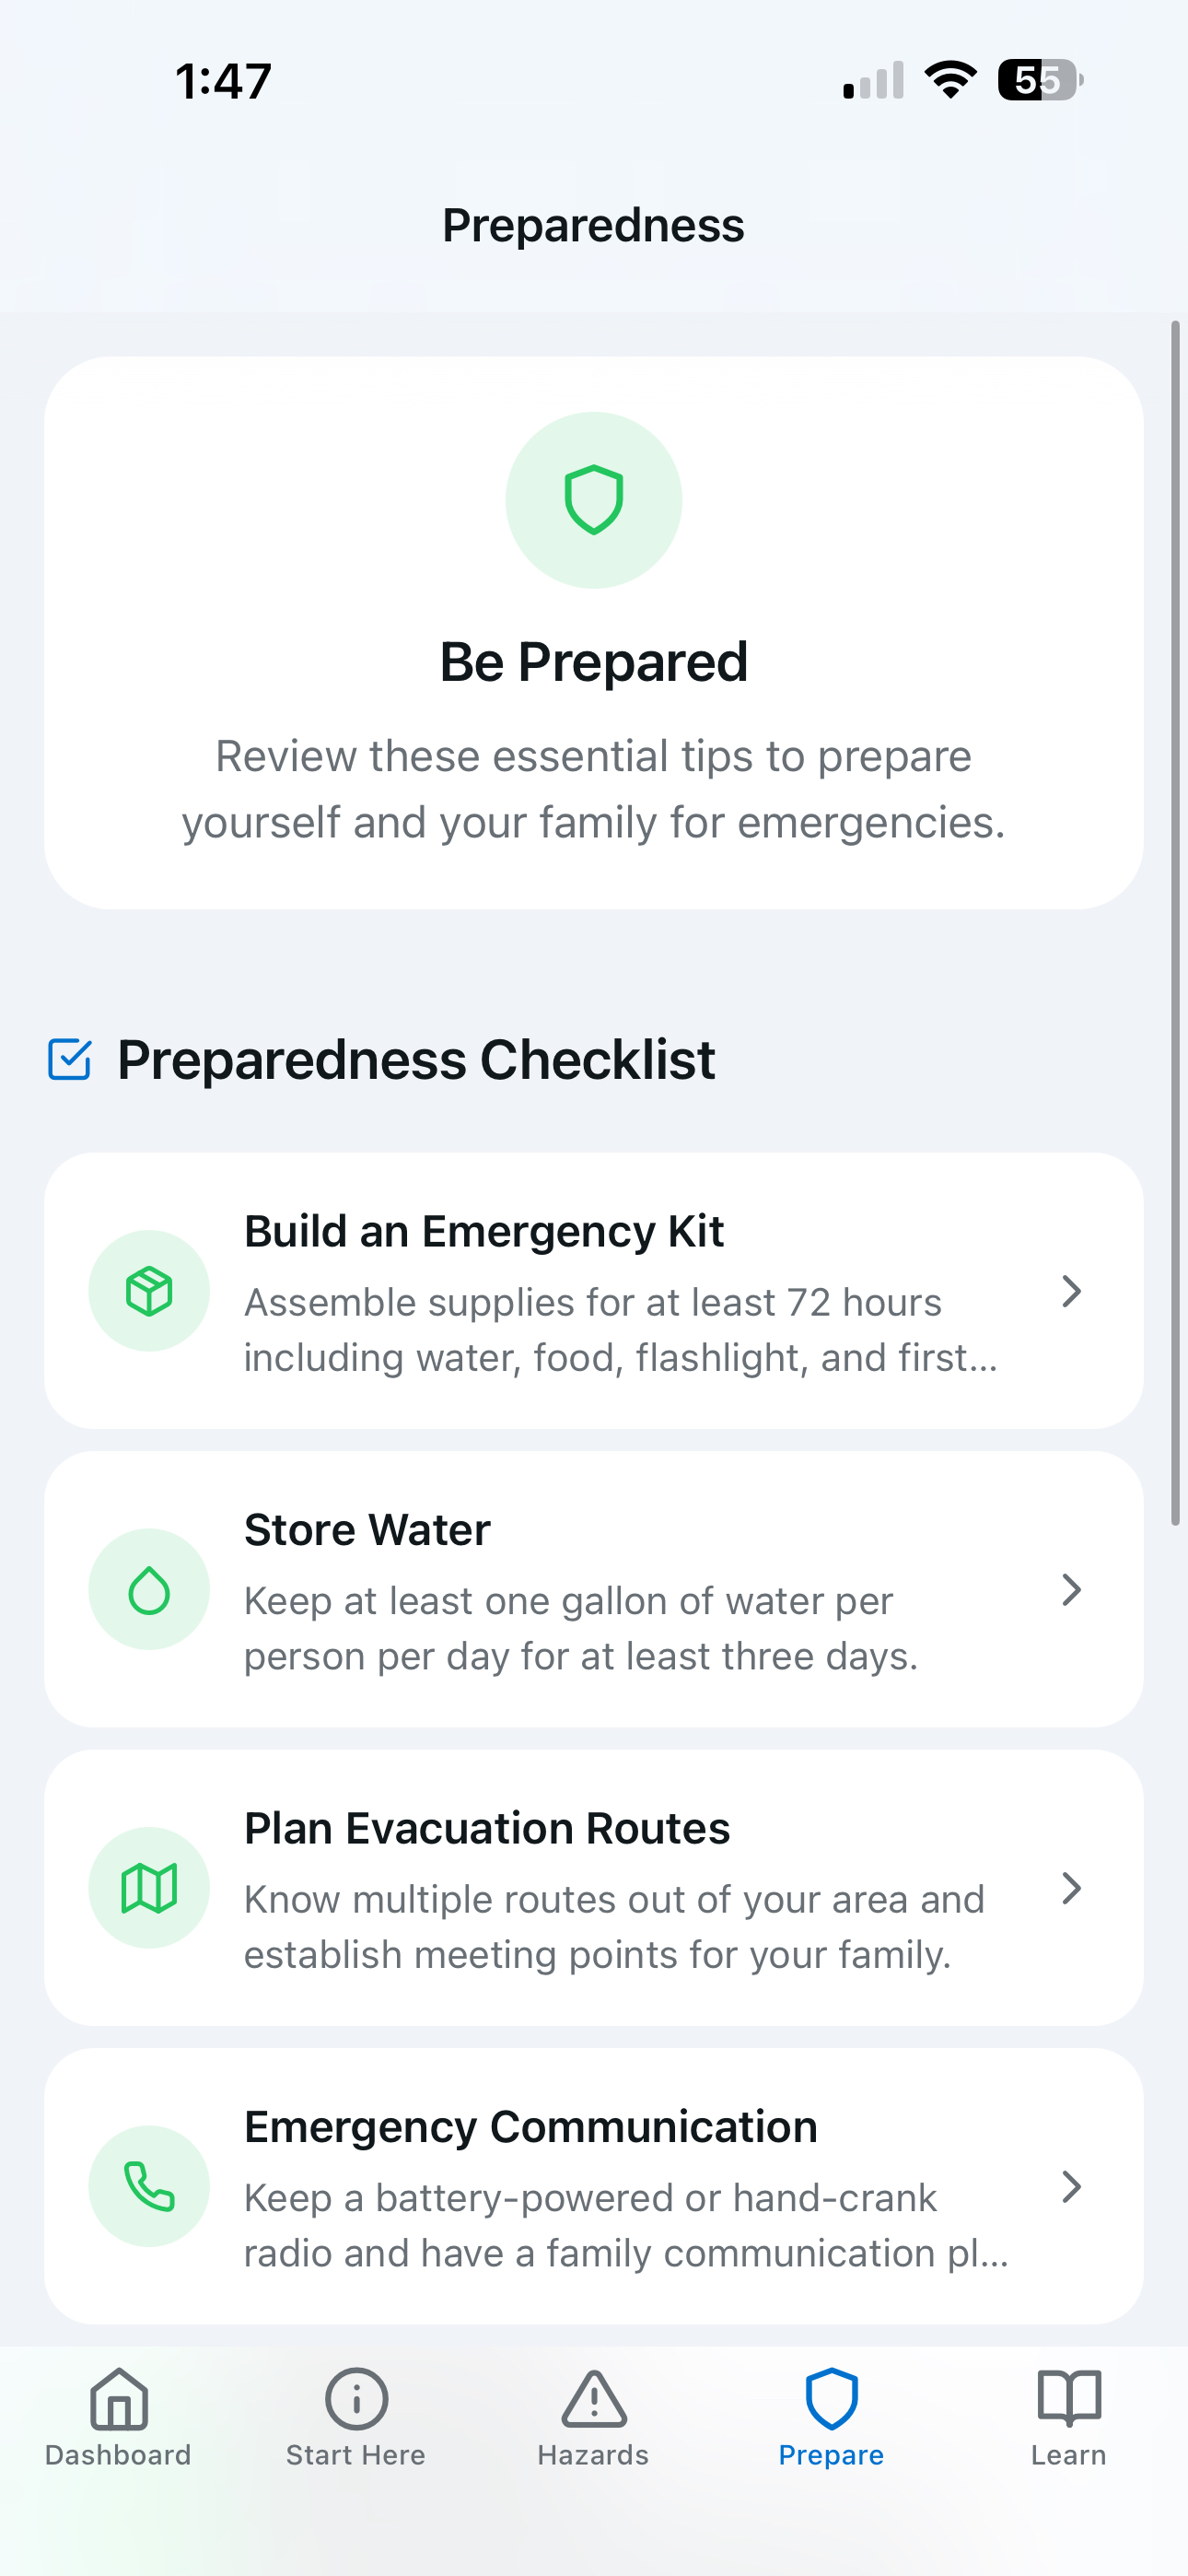
Task: Switch to the Dashboard tab
Action: (x=118, y=2417)
